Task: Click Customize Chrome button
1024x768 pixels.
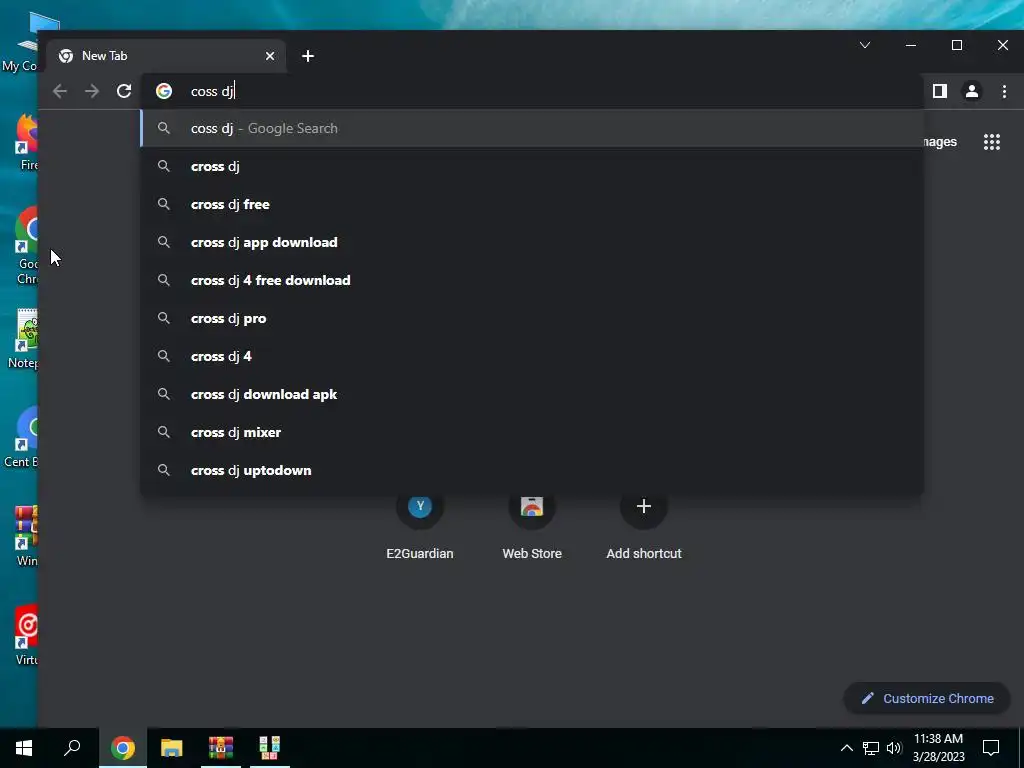Action: 927,699
